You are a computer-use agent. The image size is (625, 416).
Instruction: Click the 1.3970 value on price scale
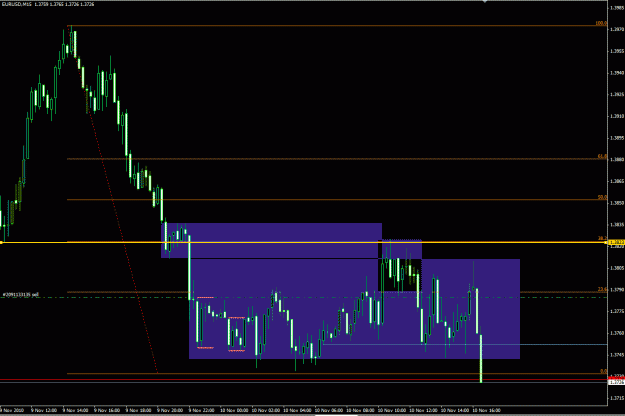[x=617, y=29]
